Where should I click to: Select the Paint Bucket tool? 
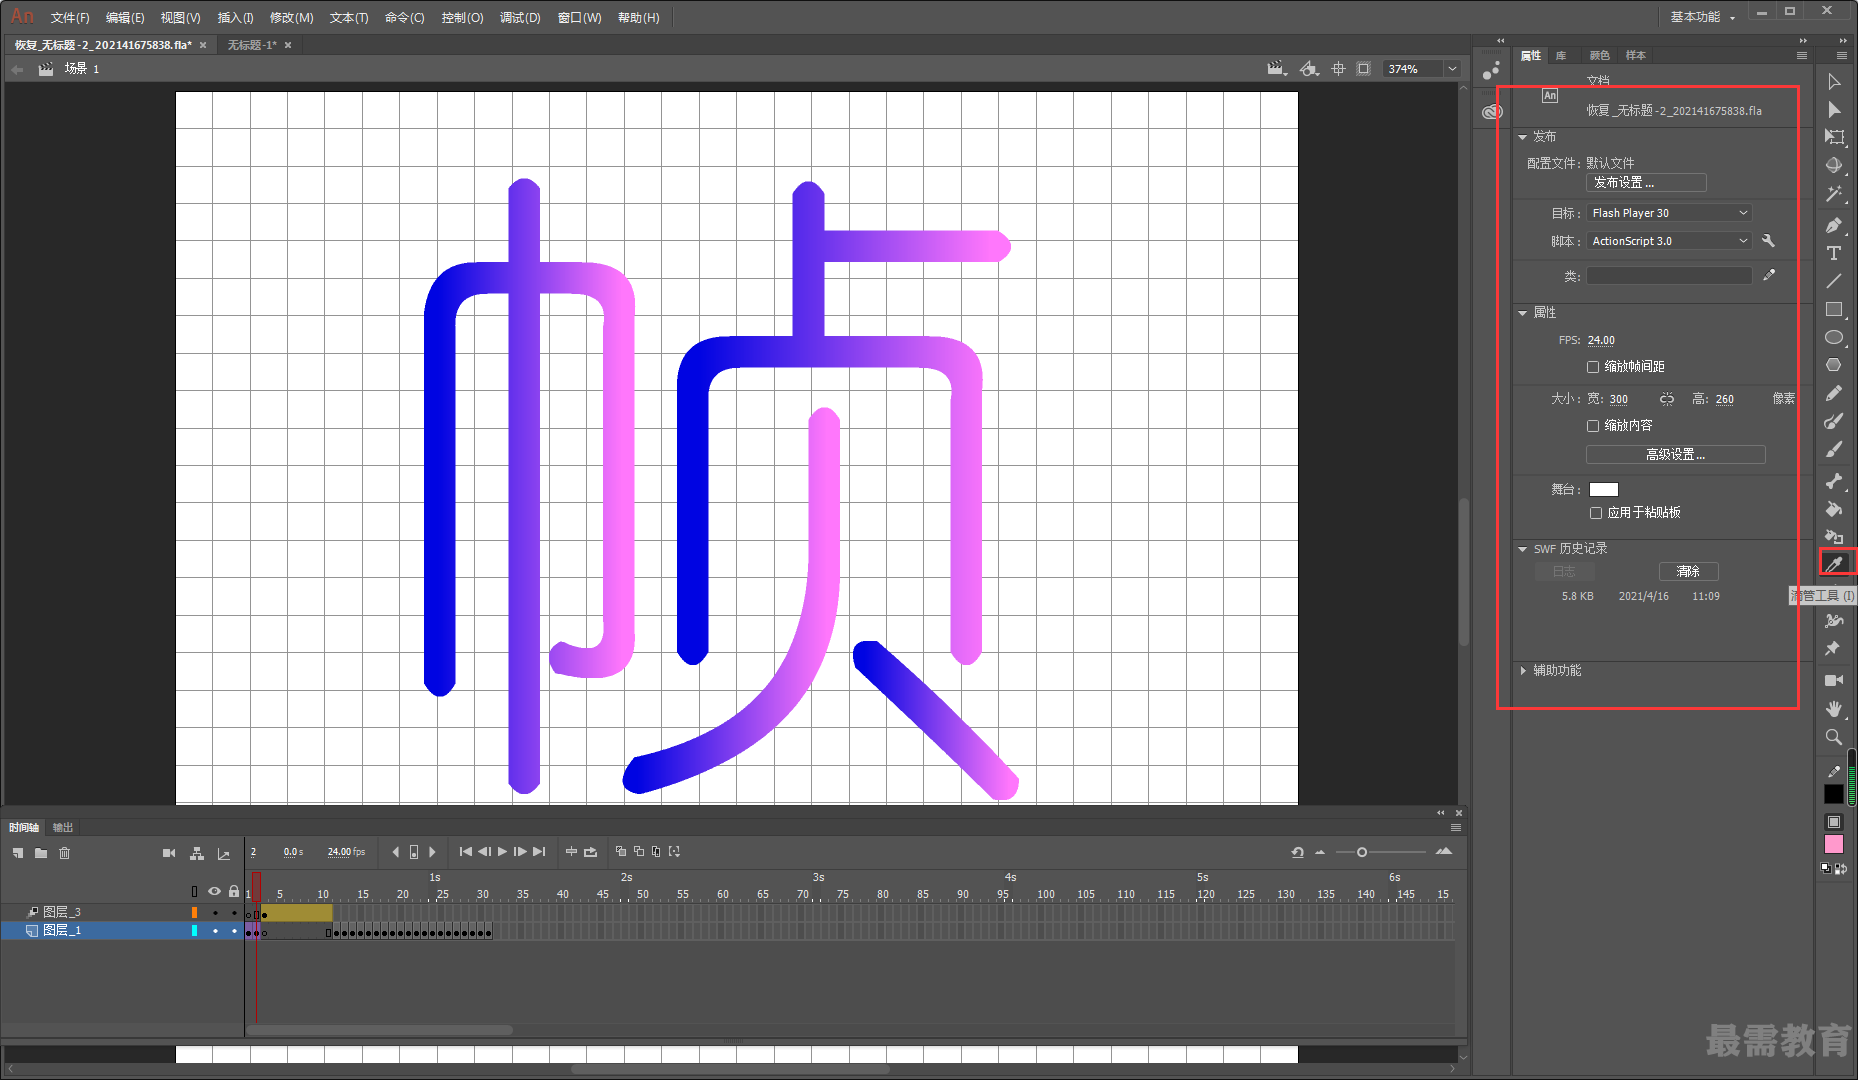pyautogui.click(x=1833, y=508)
